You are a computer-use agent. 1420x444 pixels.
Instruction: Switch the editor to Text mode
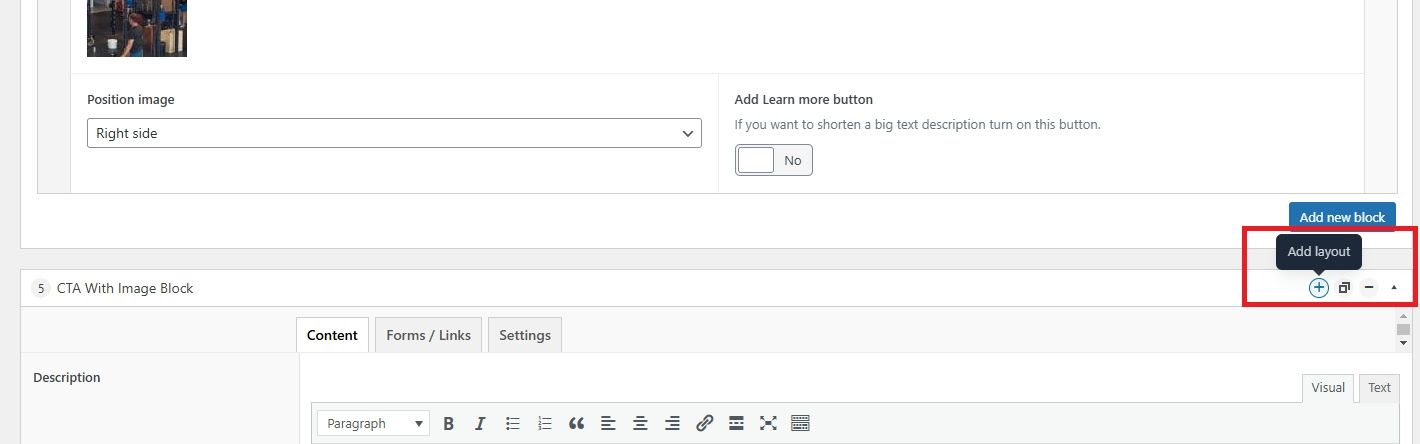click(1379, 388)
